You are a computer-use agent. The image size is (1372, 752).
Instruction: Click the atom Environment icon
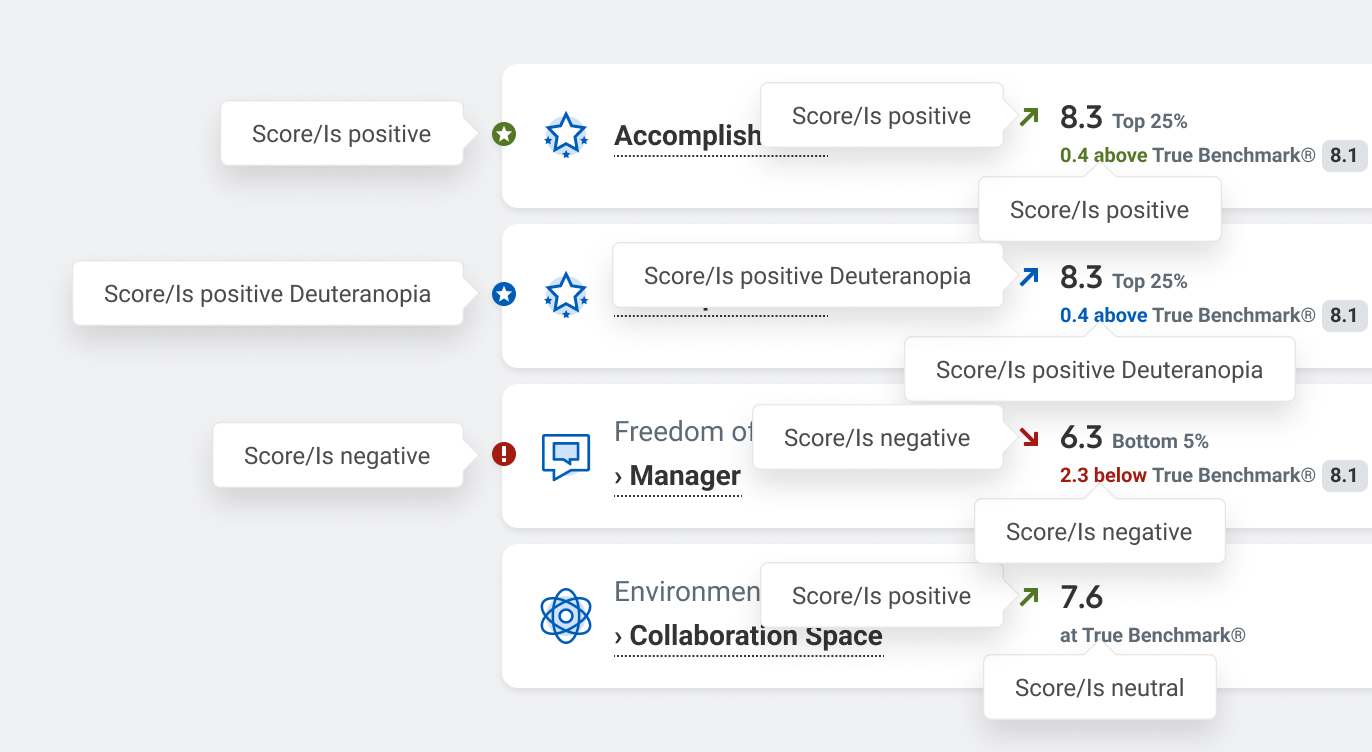(x=566, y=616)
